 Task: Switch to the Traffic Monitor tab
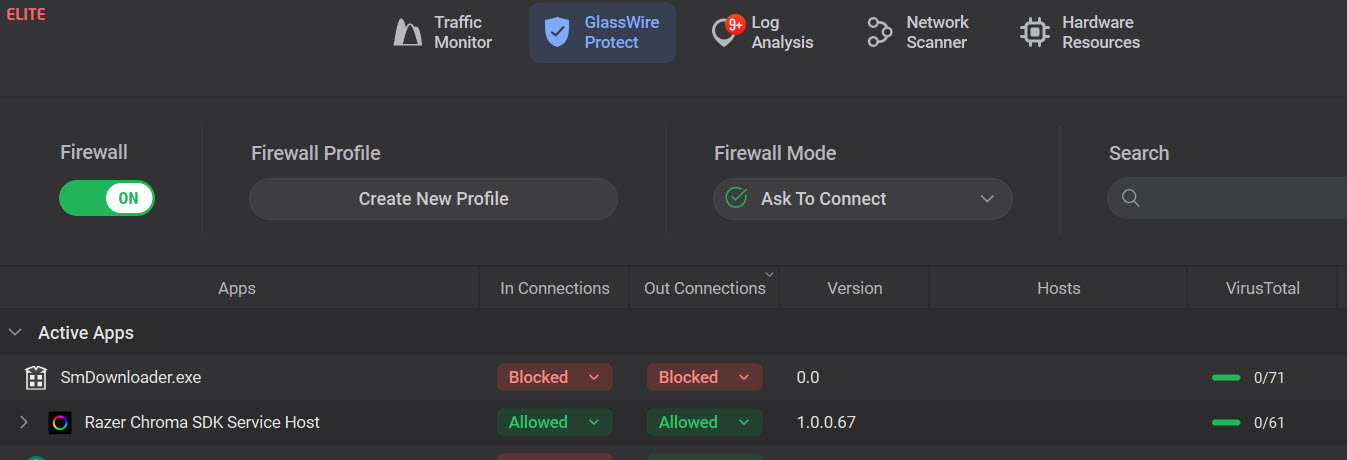[x=462, y=33]
